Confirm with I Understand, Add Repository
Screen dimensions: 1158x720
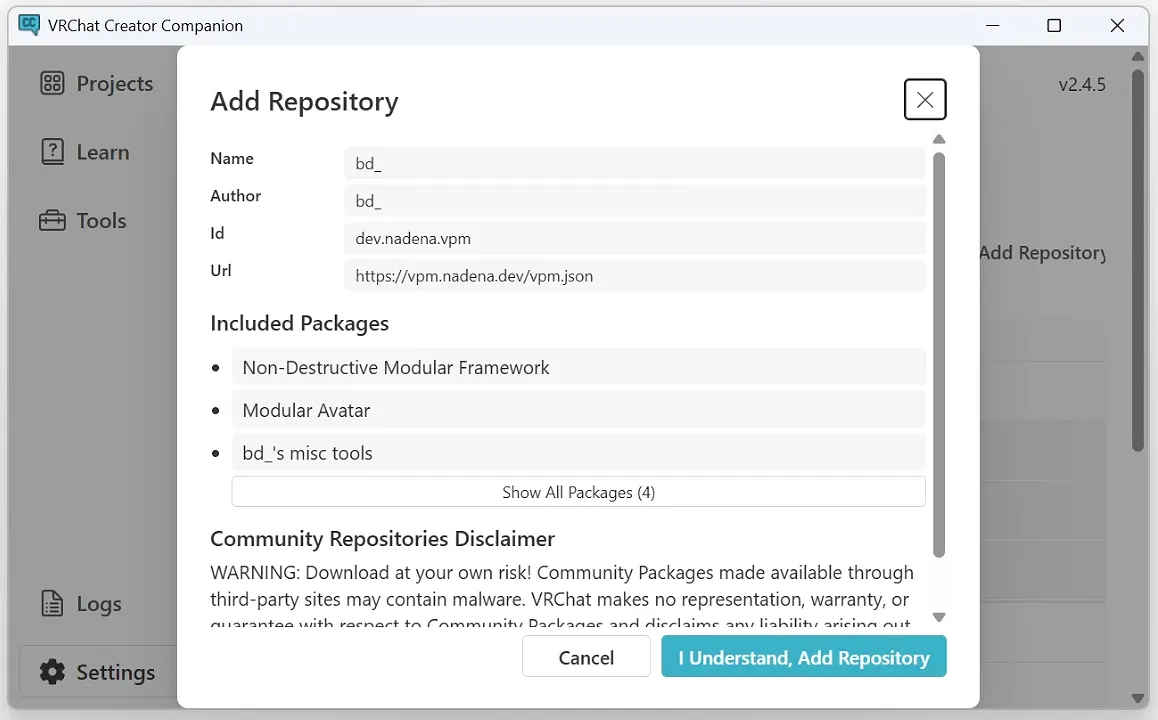click(804, 656)
